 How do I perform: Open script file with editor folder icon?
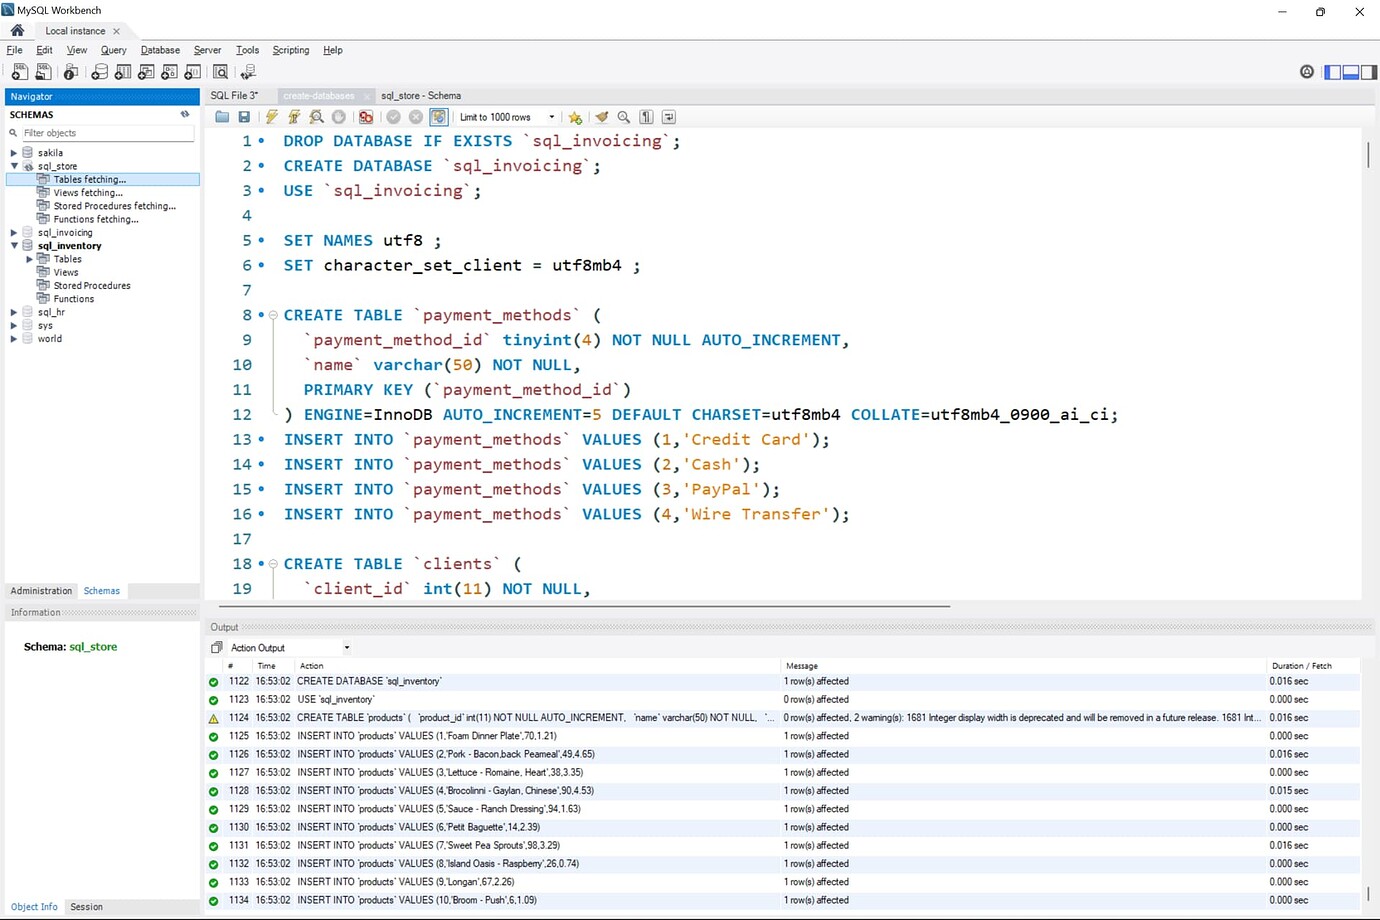222,117
